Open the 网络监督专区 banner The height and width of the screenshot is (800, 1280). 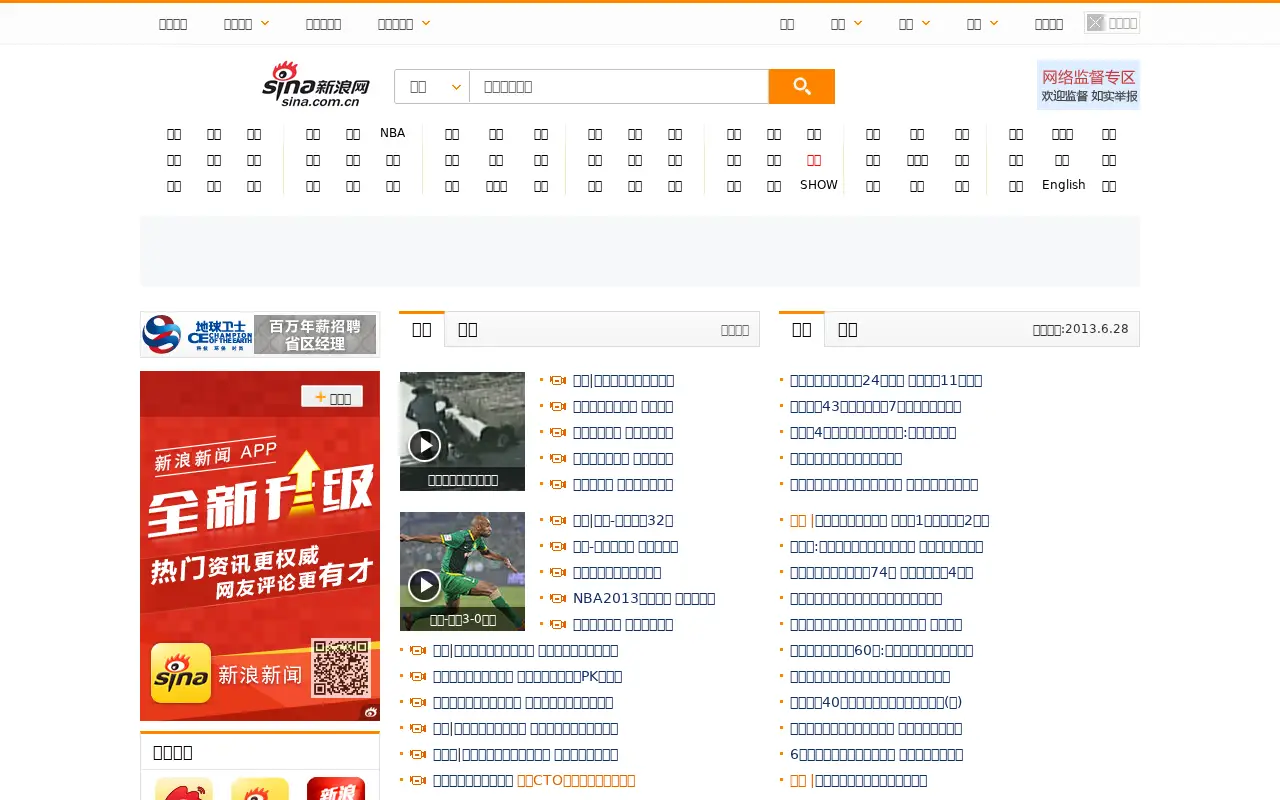tap(1088, 85)
